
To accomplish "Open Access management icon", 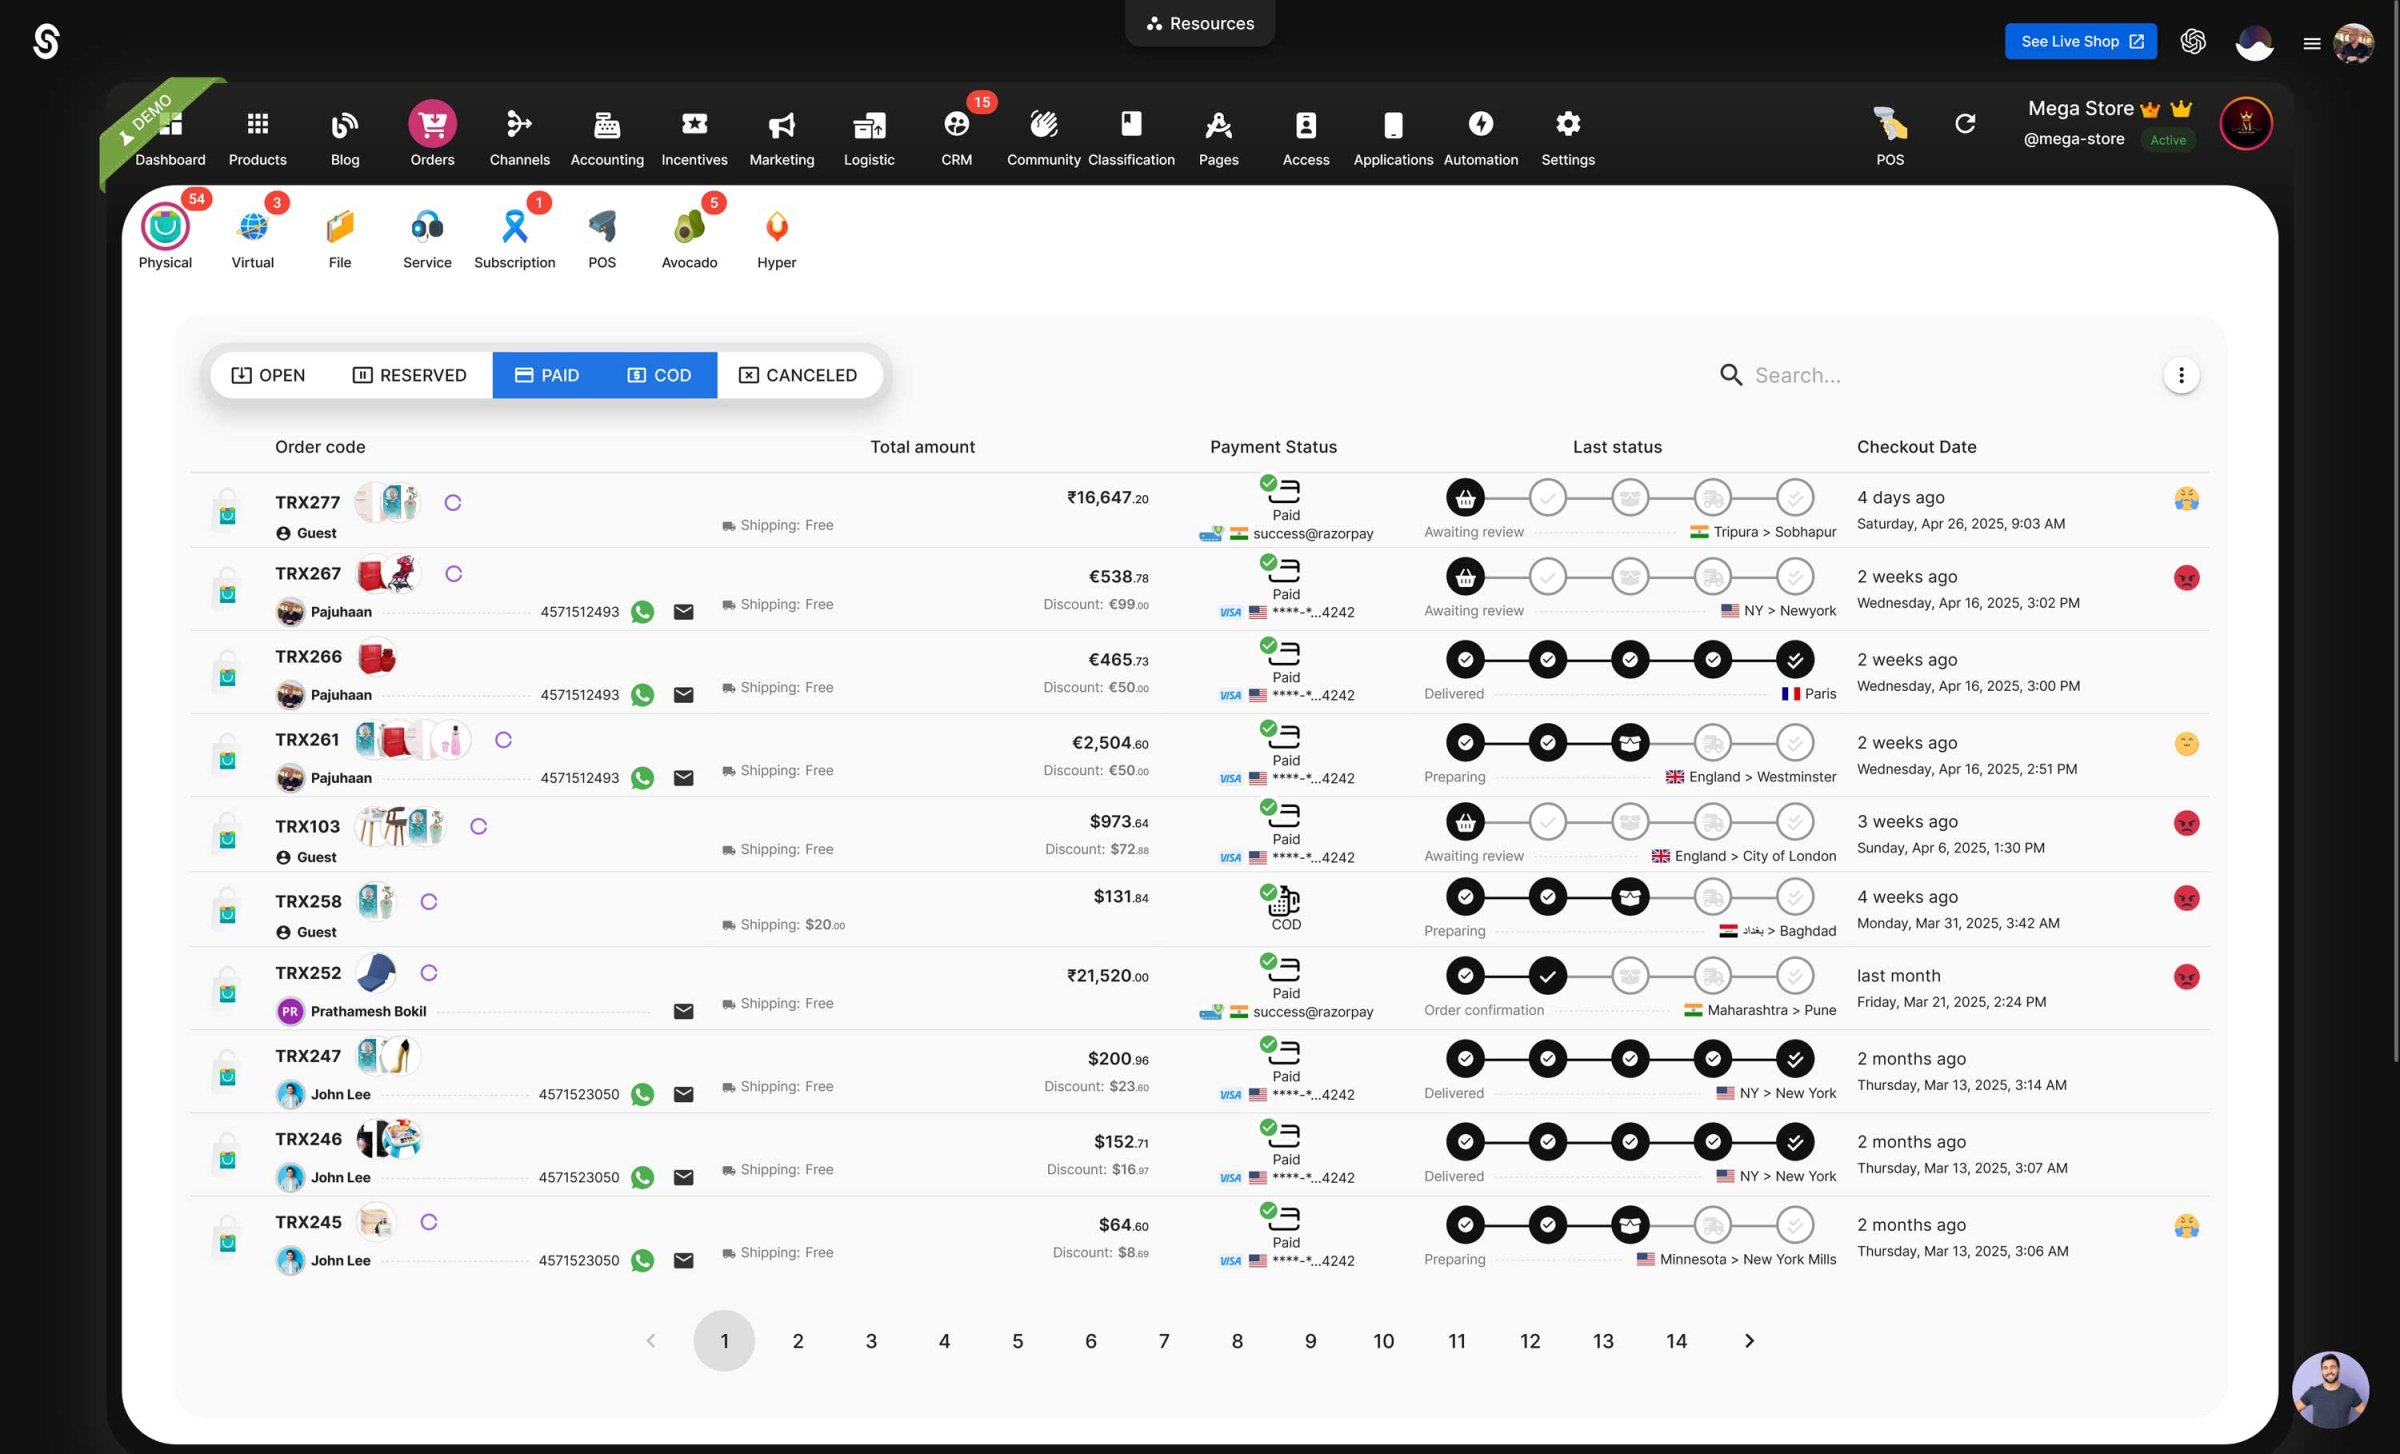I will tap(1305, 125).
